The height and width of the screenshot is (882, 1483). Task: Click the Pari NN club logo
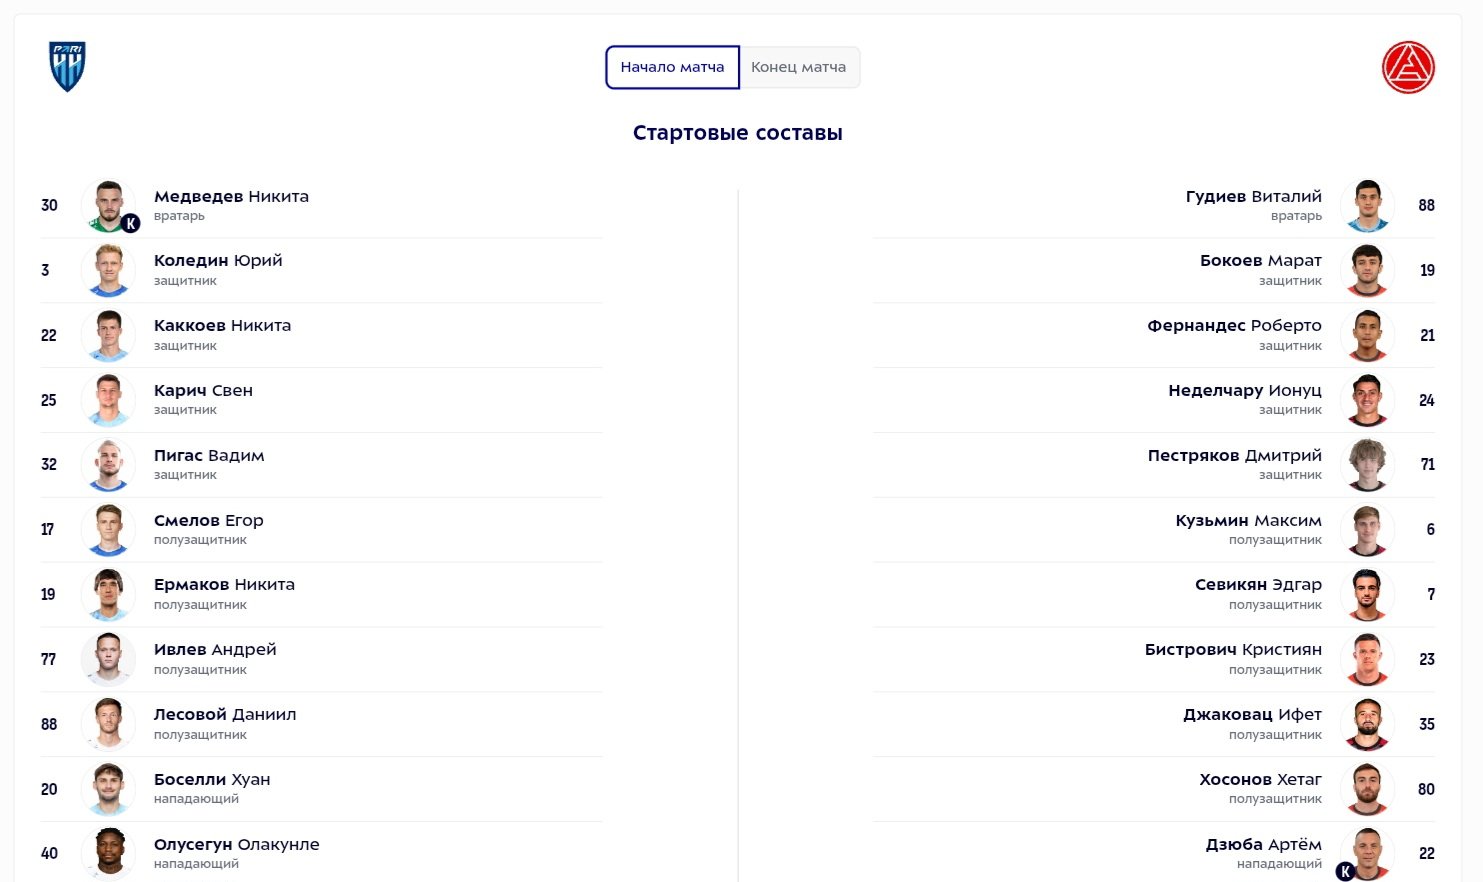tap(67, 67)
